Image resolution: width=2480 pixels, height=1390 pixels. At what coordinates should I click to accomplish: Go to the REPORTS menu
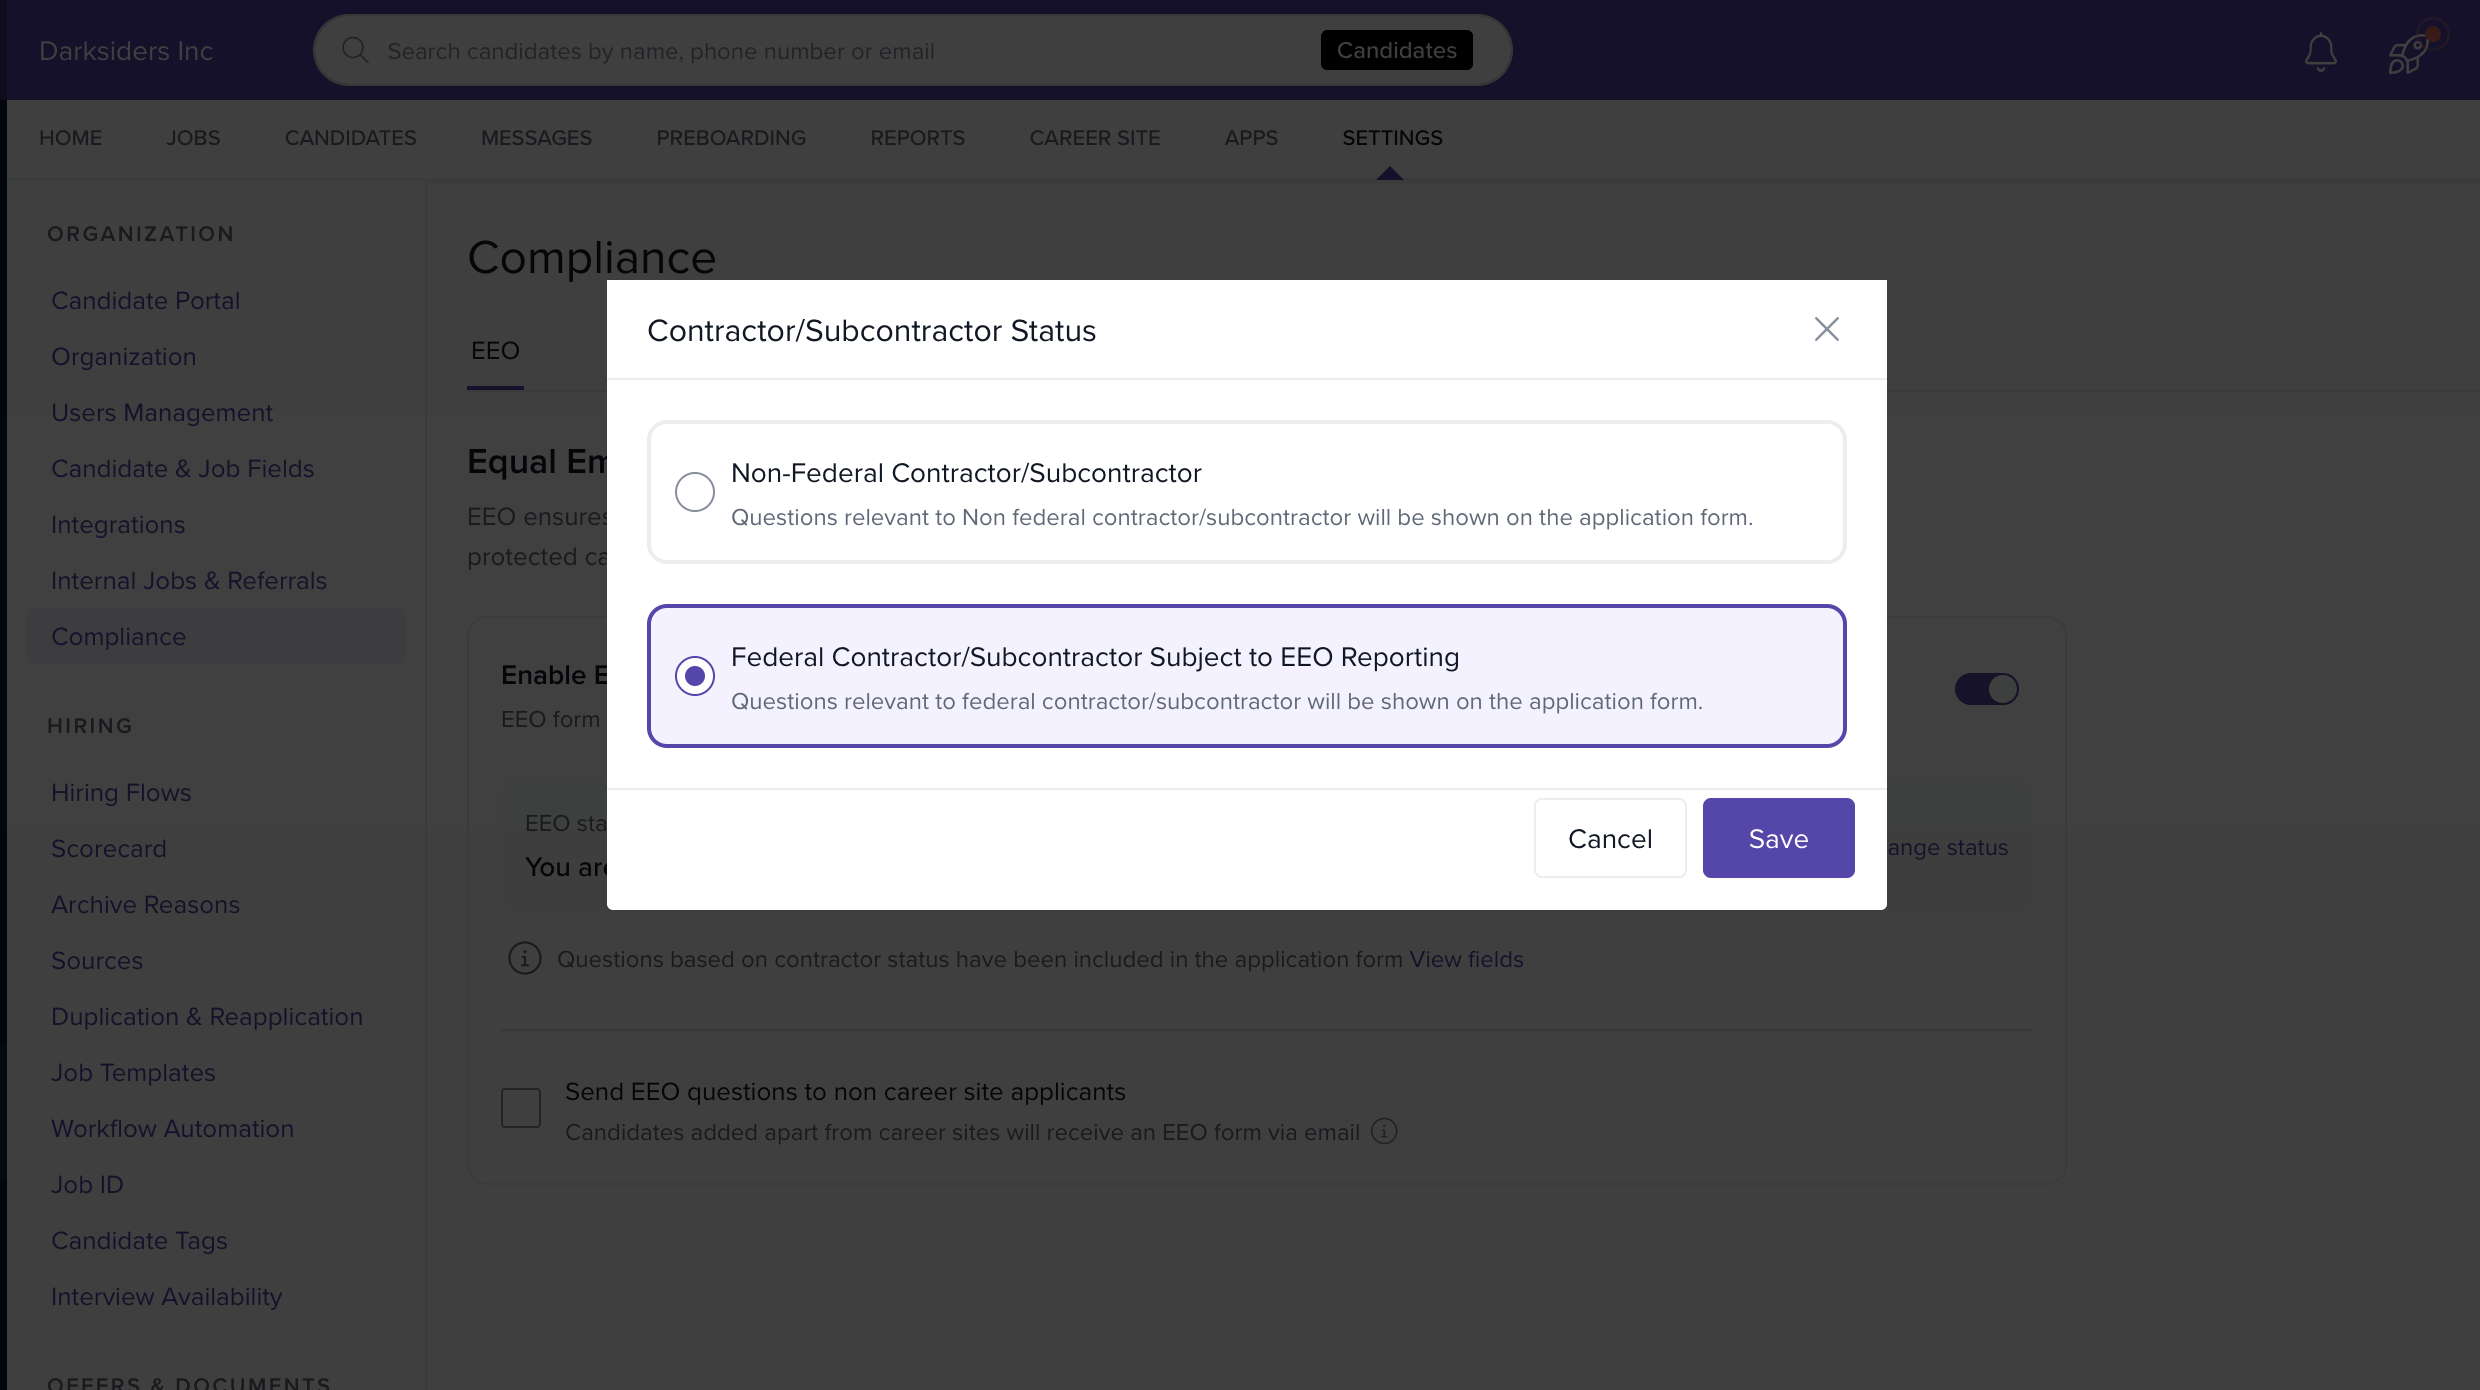(x=917, y=138)
